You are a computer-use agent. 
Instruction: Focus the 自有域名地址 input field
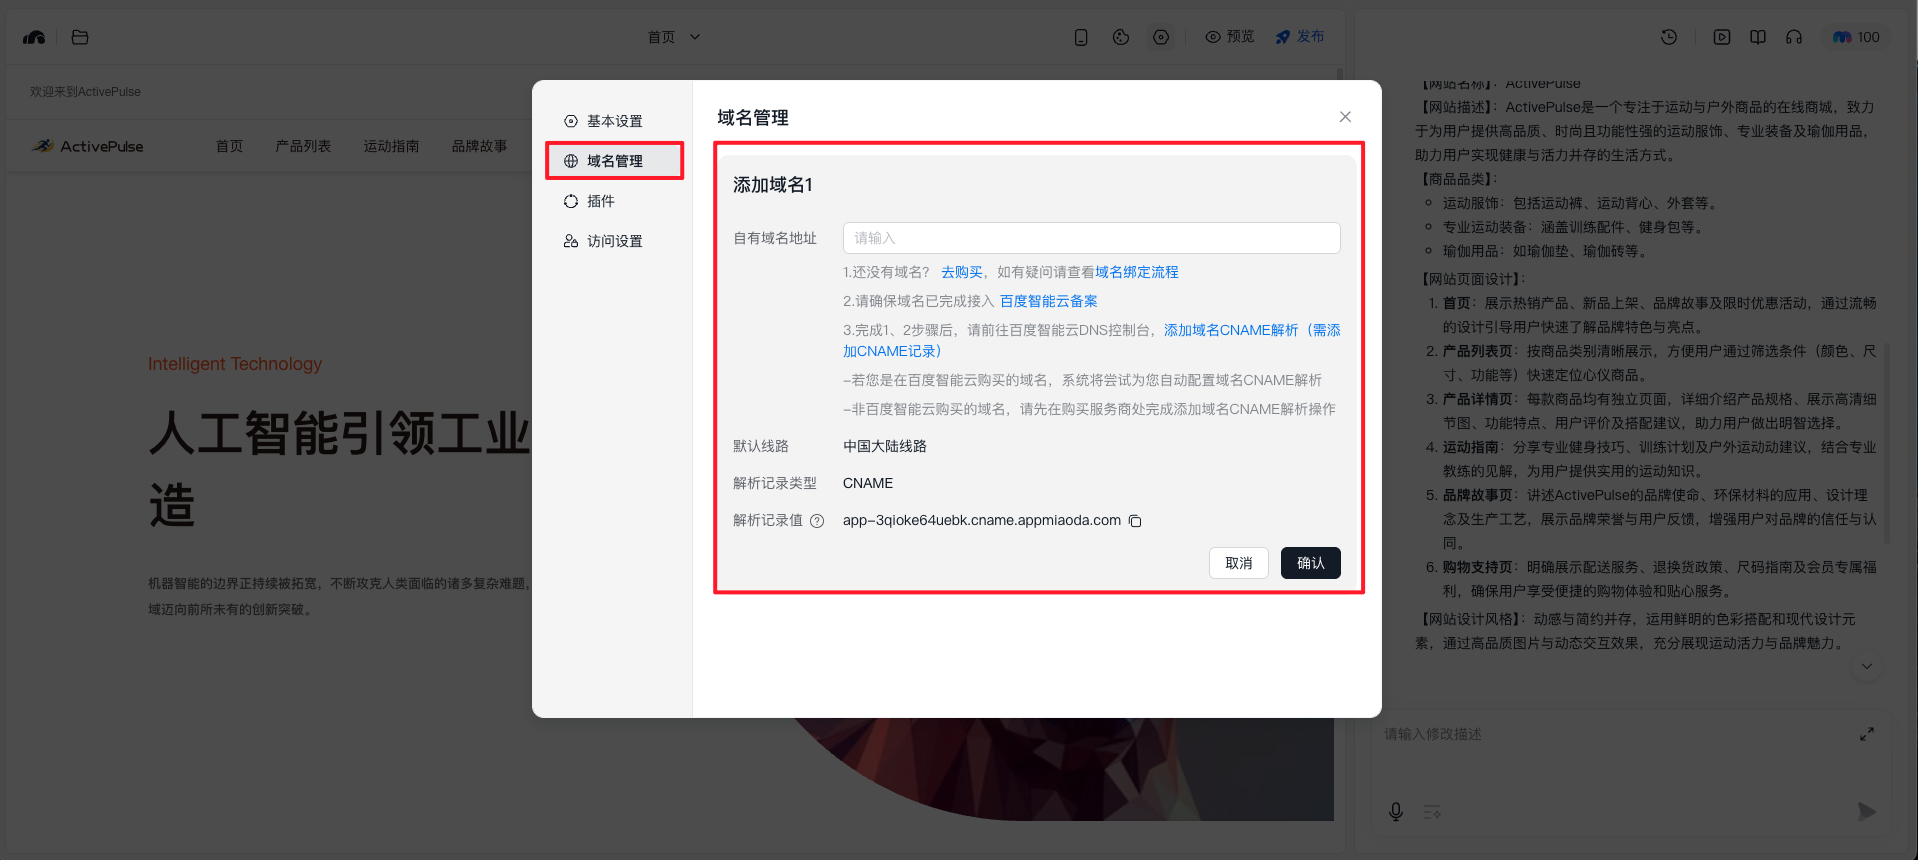(1091, 238)
